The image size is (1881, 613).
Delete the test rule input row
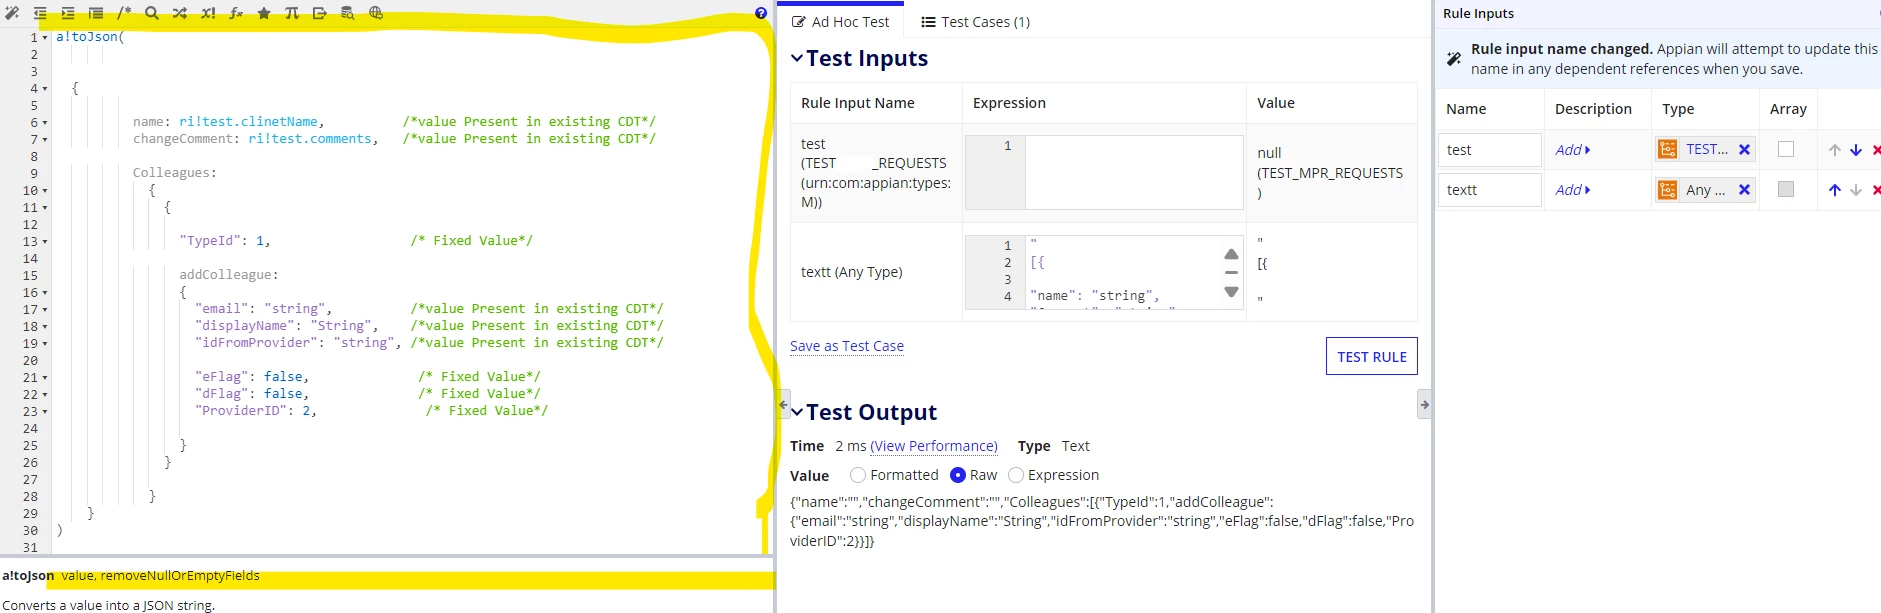1876,150
